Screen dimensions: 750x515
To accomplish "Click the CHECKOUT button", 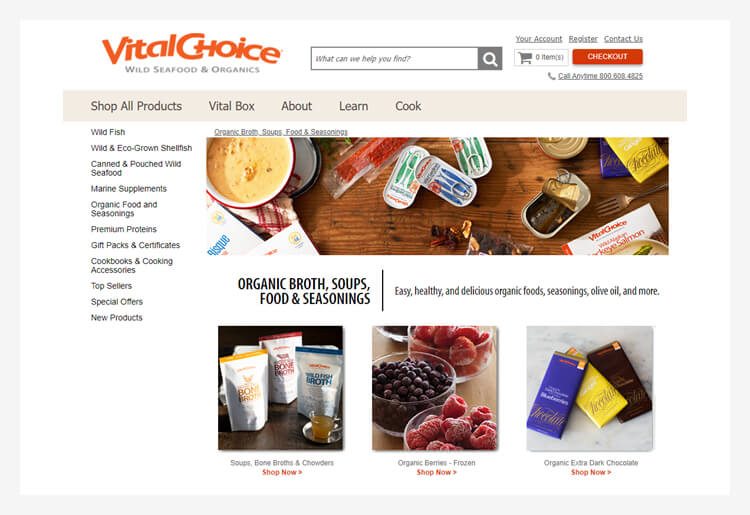I will pyautogui.click(x=607, y=56).
